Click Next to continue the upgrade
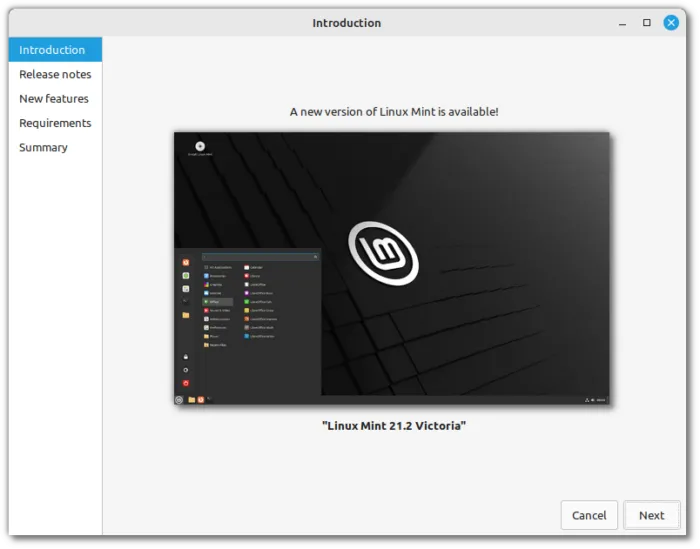 [x=651, y=515]
